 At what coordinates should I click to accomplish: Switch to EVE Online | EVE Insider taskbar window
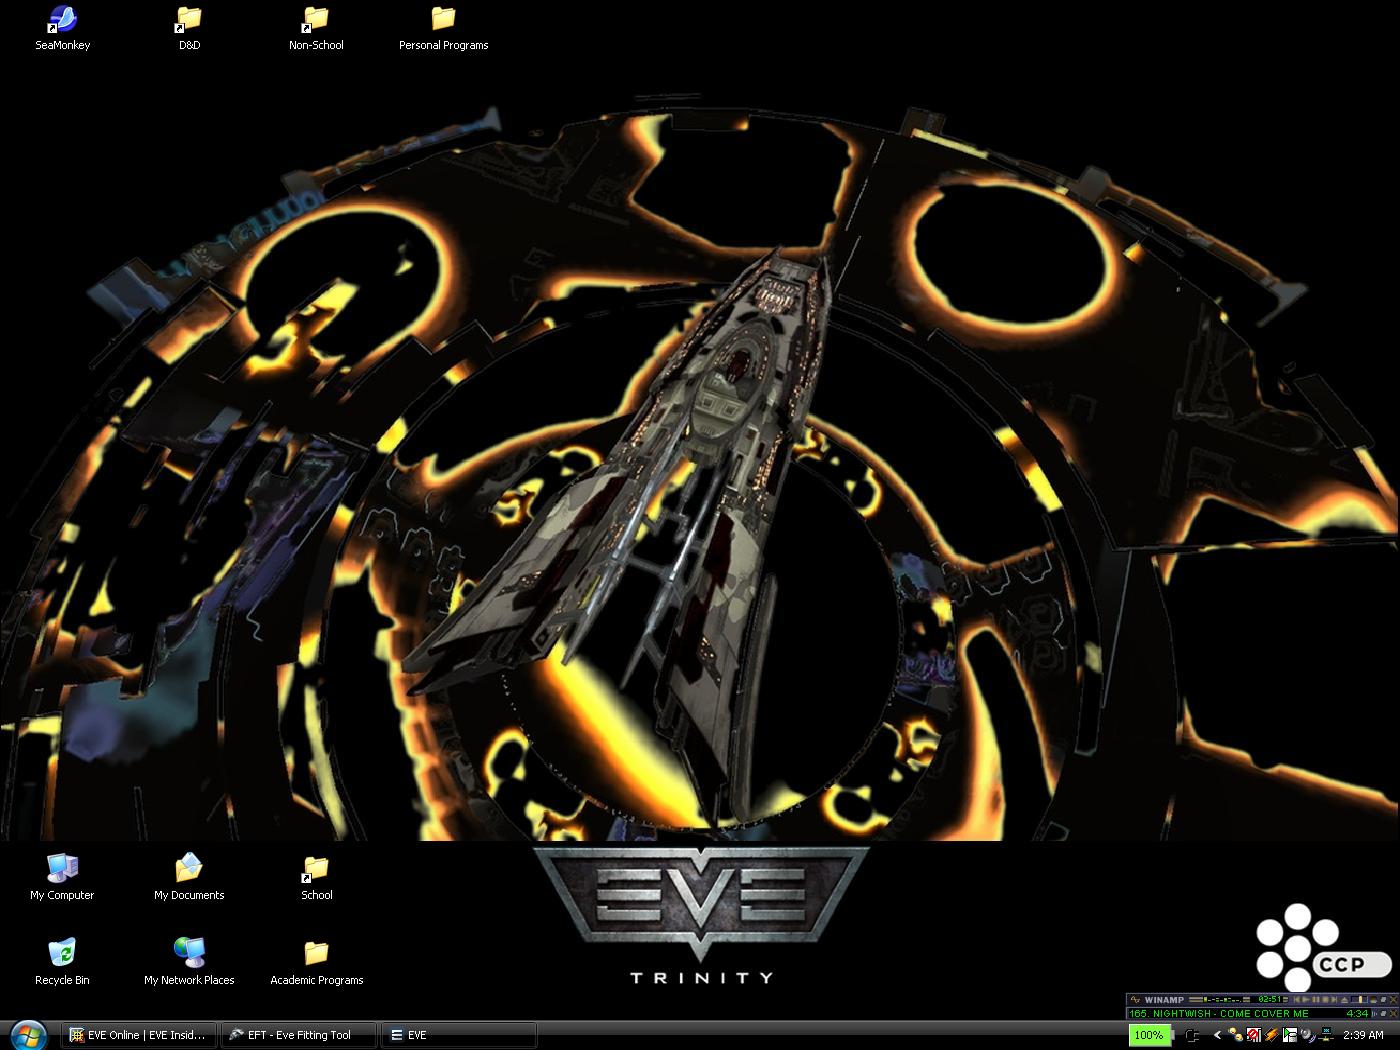pos(139,1035)
